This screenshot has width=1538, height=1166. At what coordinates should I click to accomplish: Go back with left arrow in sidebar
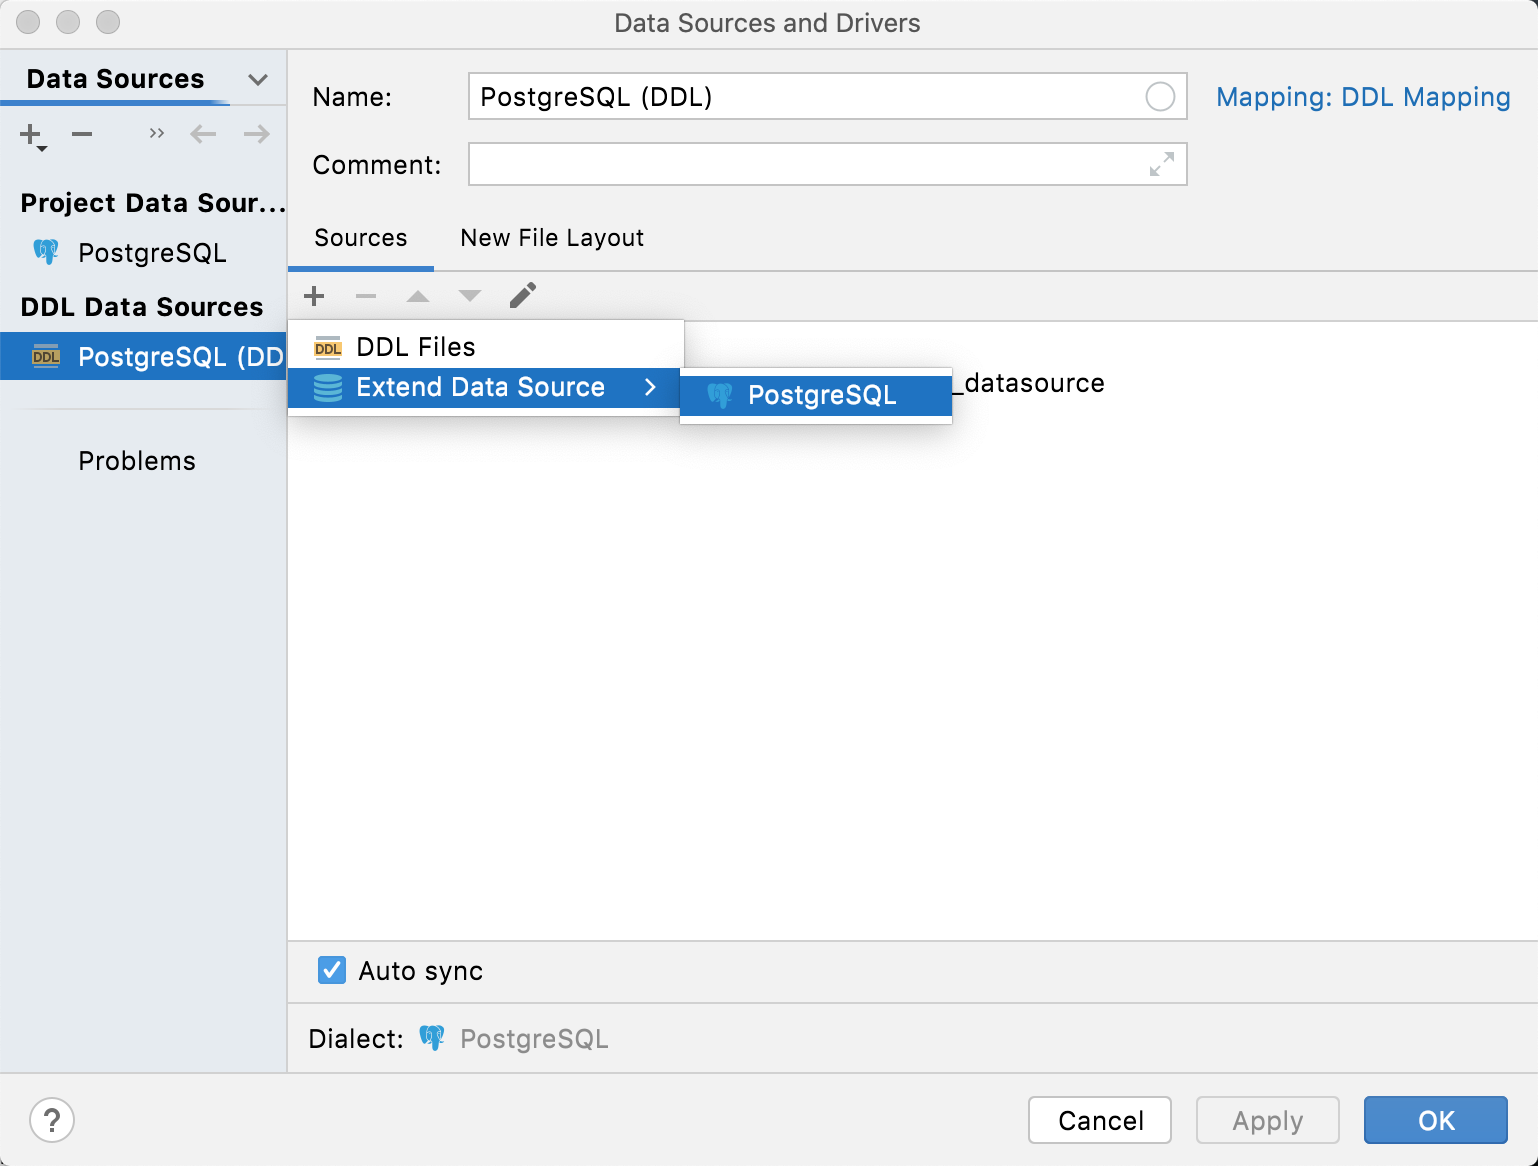click(203, 134)
